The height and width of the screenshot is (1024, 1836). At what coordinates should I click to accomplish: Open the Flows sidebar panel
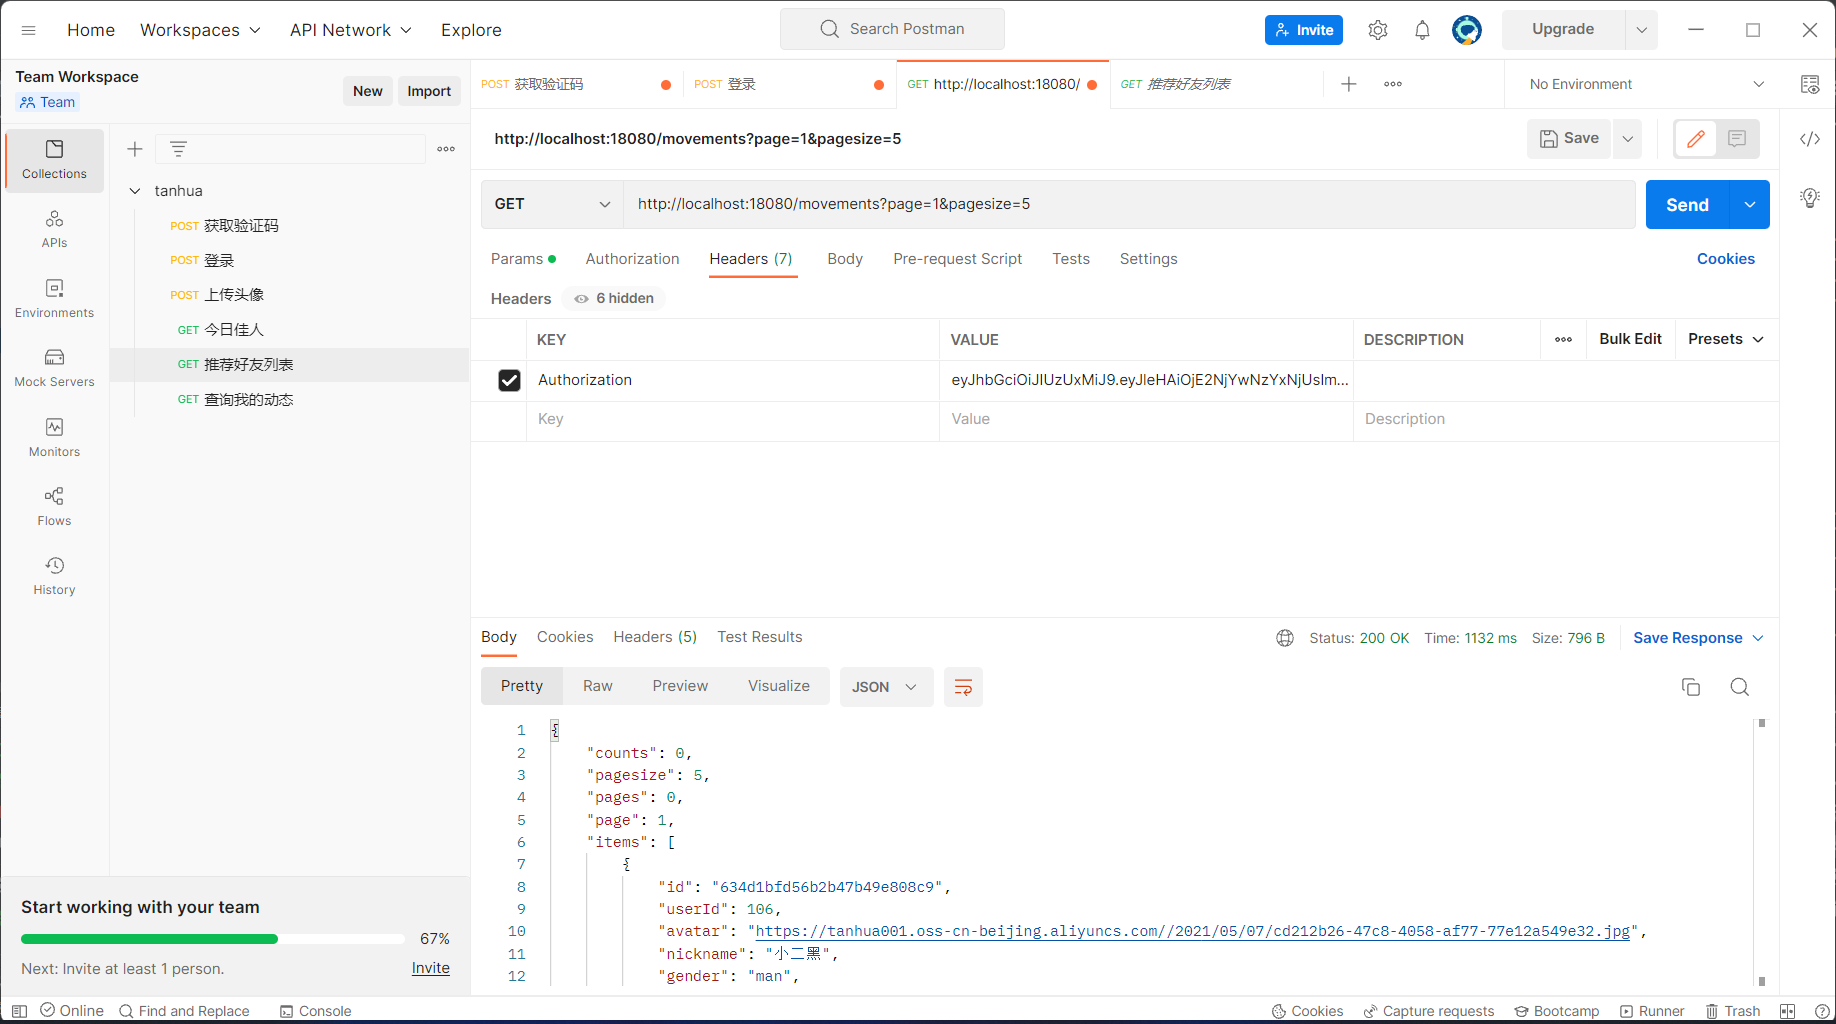tap(54, 507)
